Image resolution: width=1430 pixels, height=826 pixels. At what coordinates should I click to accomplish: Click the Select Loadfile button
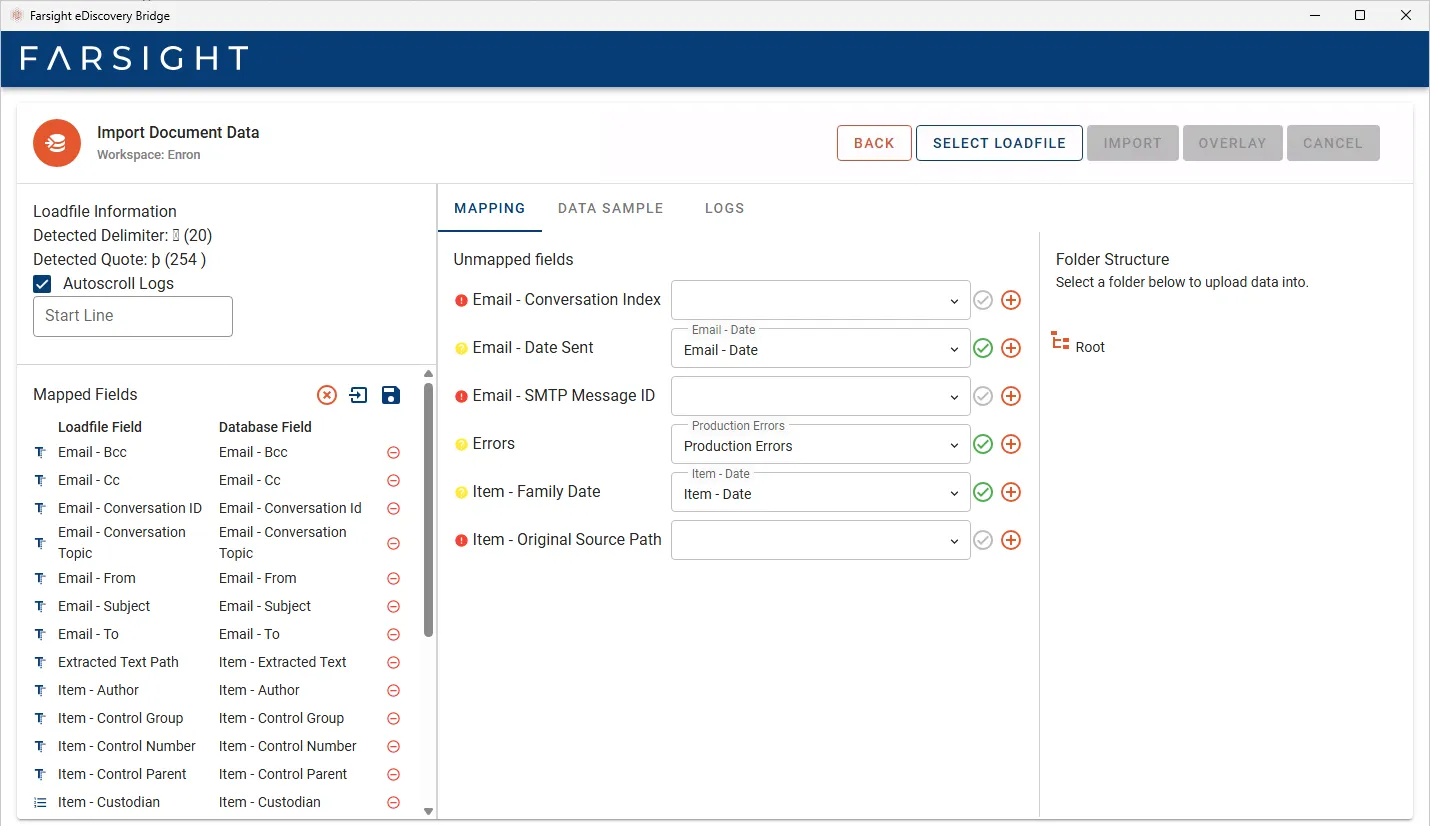[x=999, y=143]
